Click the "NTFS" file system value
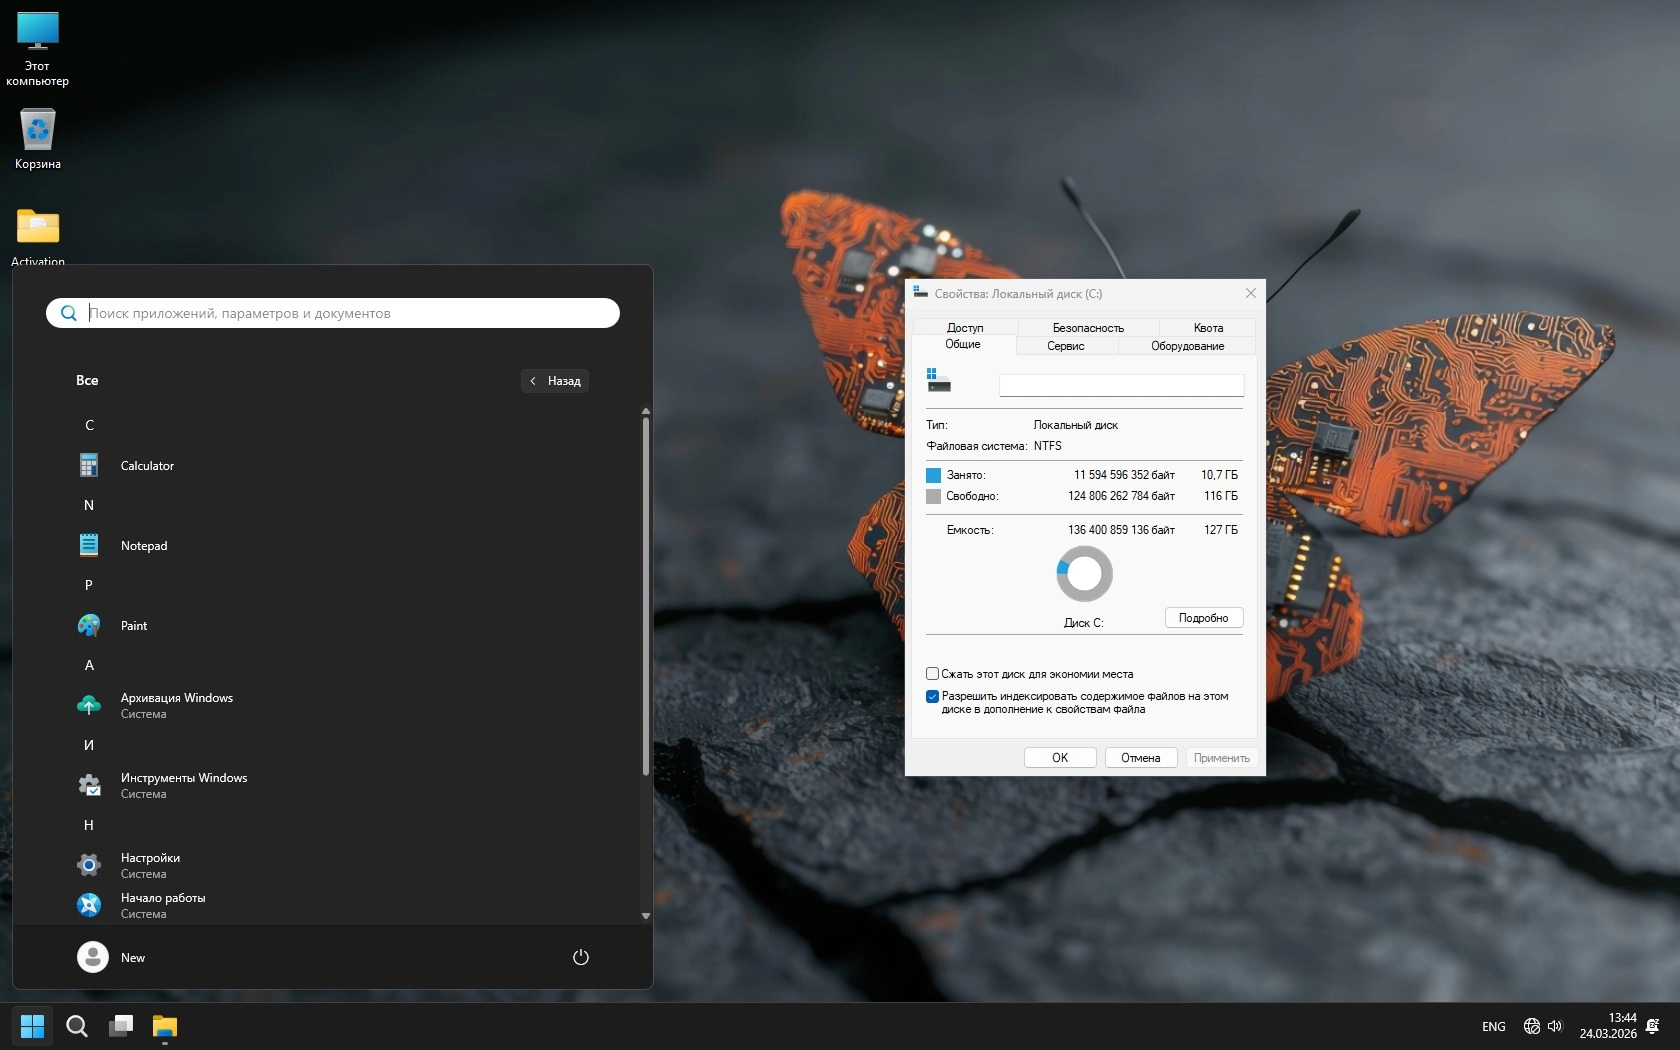The image size is (1680, 1050). (1048, 446)
